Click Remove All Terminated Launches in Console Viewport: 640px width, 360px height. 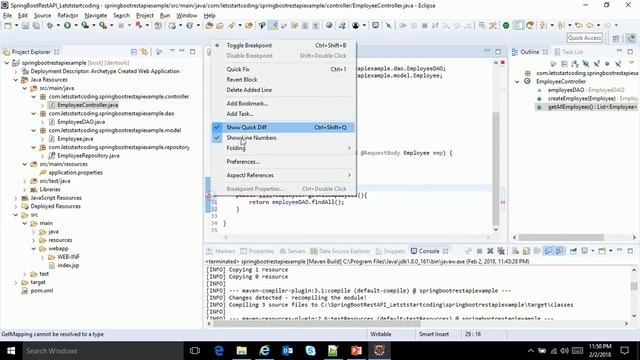point(501,251)
